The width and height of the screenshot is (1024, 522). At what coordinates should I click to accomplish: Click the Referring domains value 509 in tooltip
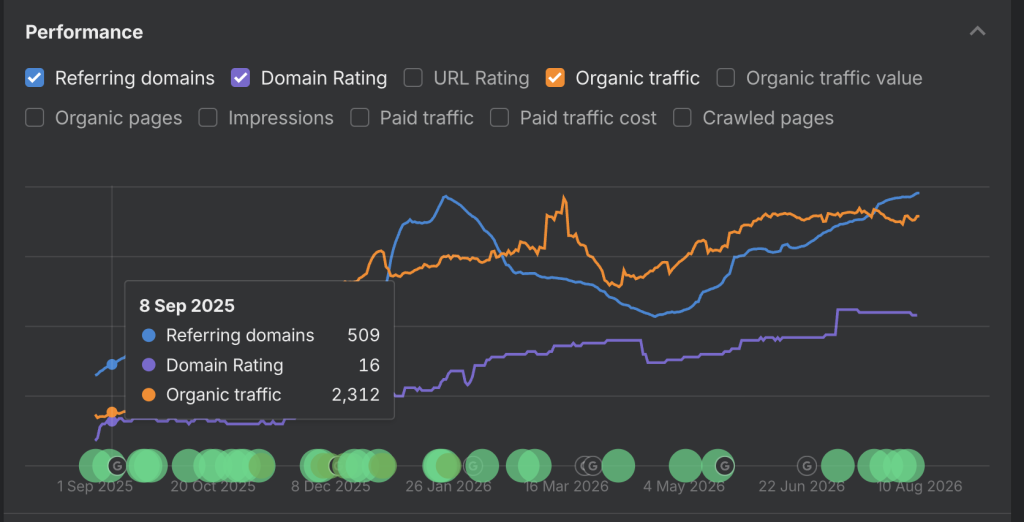[364, 335]
